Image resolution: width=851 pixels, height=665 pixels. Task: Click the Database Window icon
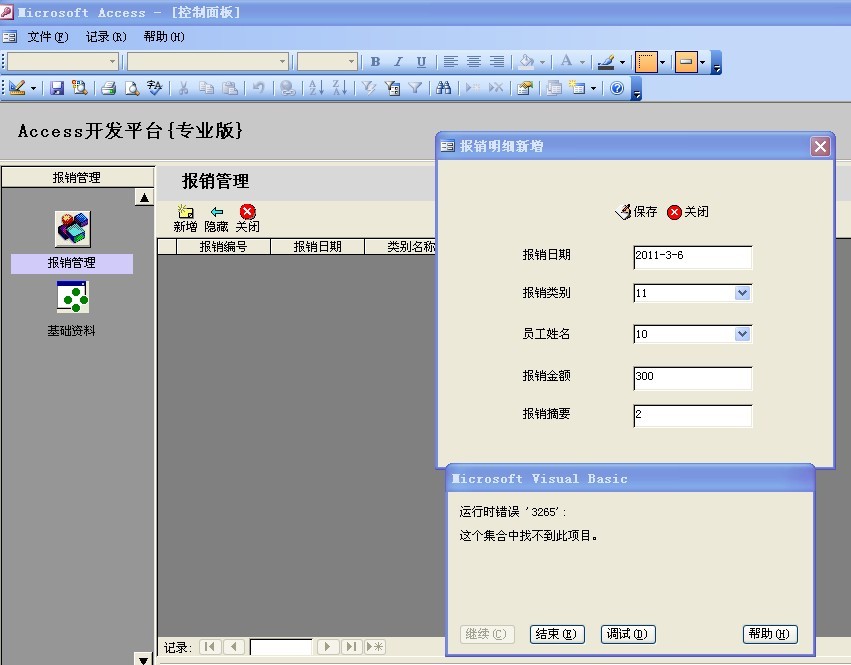pos(554,88)
